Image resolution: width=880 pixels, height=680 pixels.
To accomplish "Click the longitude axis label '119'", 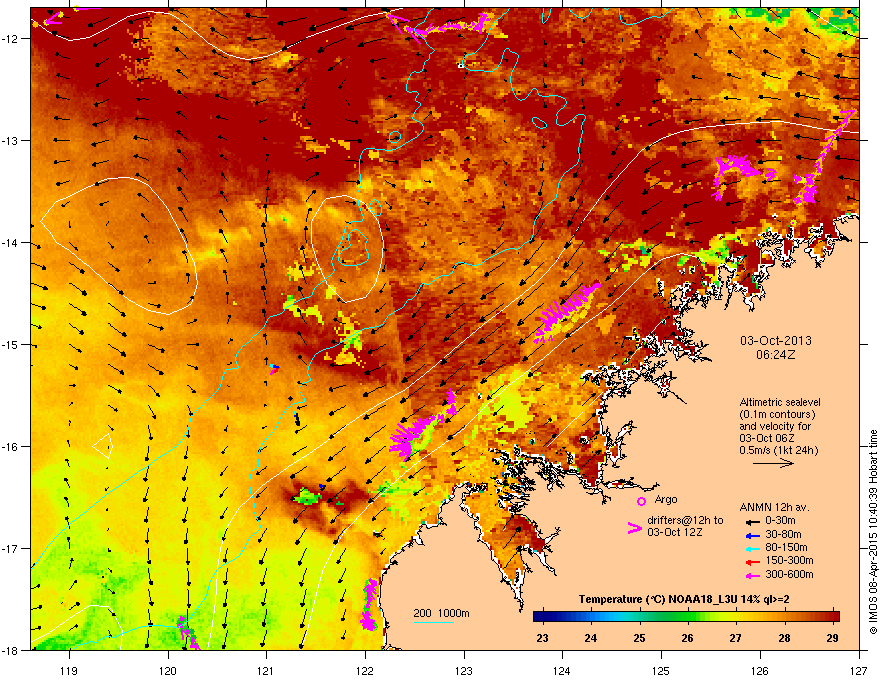I will pos(69,670).
